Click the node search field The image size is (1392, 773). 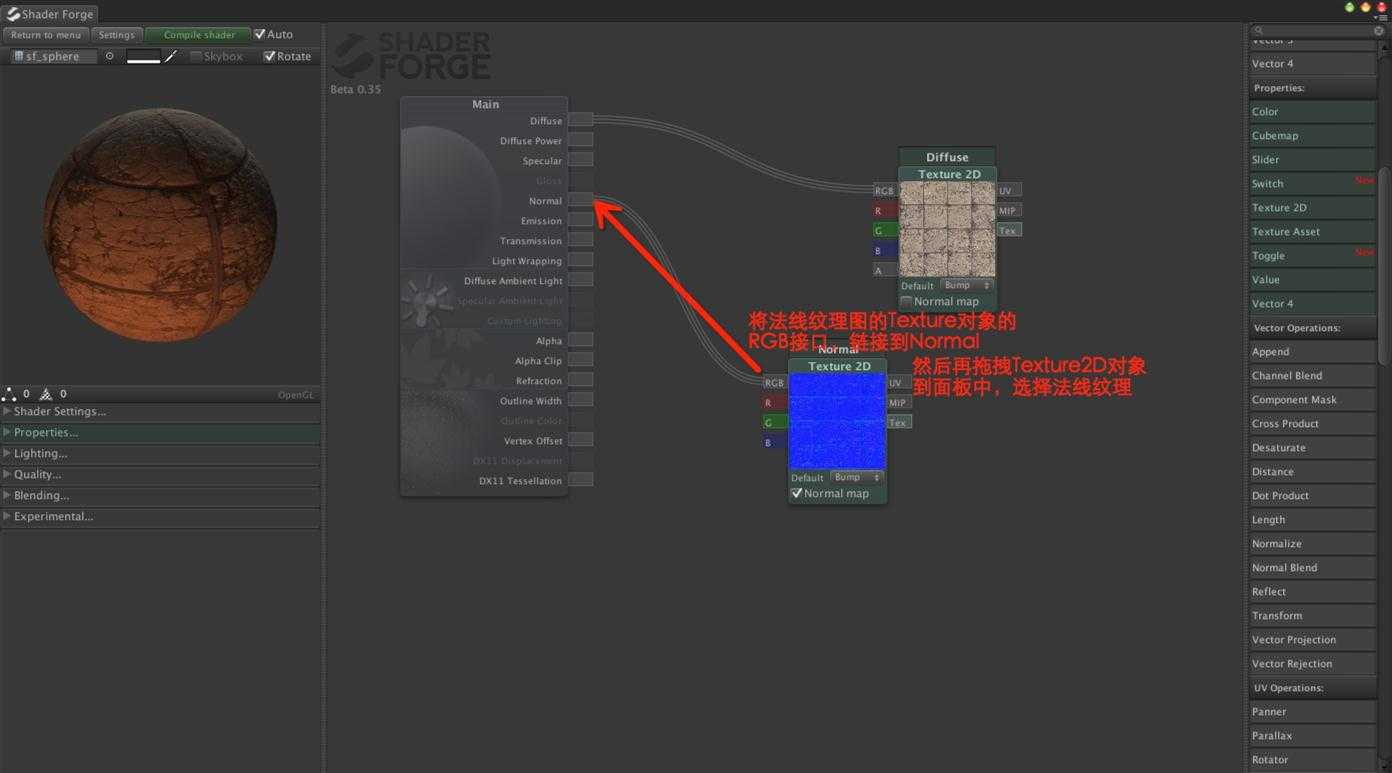pos(1316,31)
